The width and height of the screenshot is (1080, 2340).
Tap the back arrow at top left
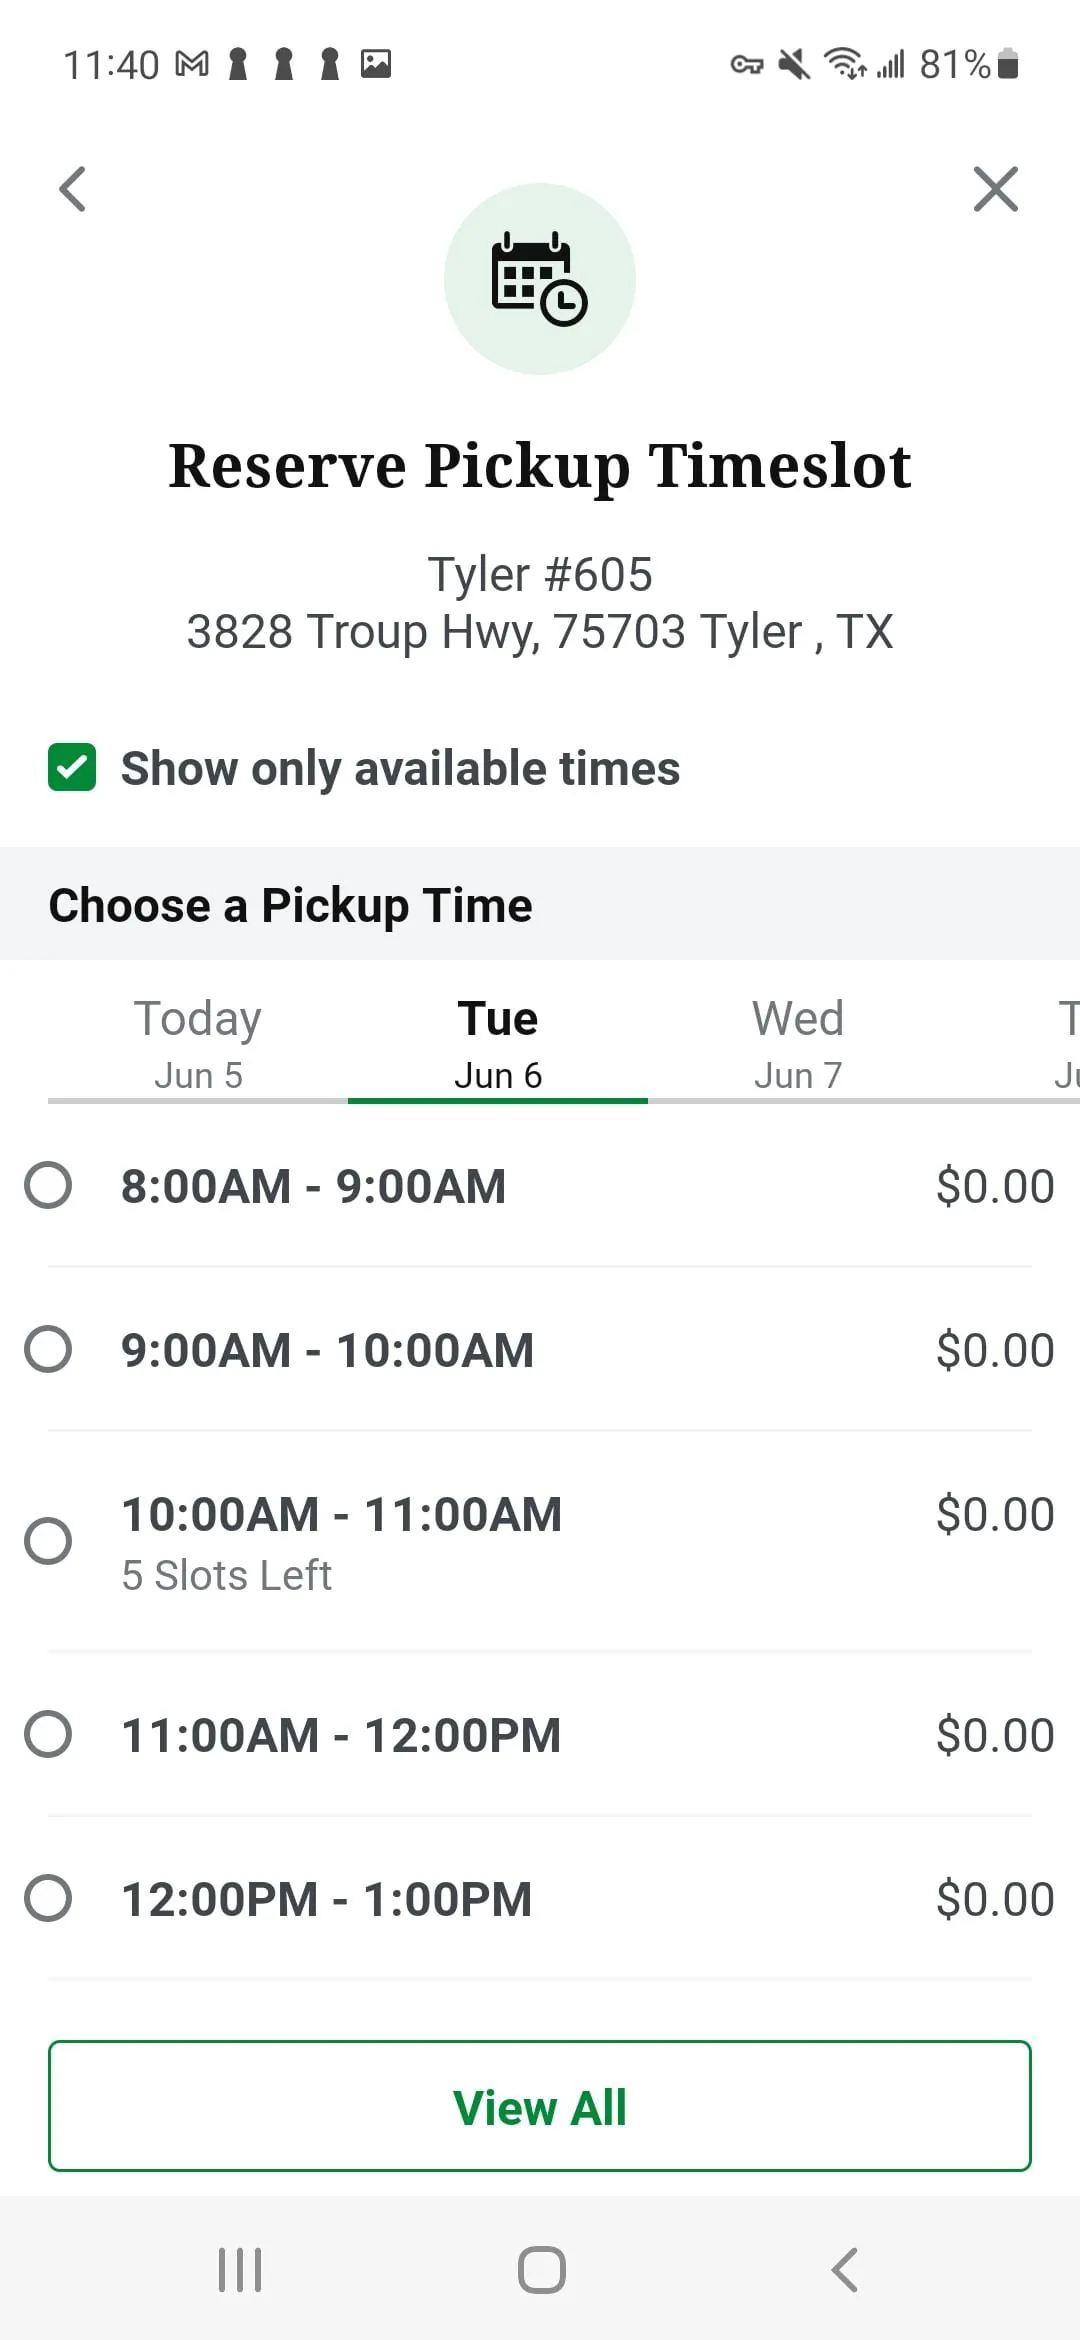(73, 189)
